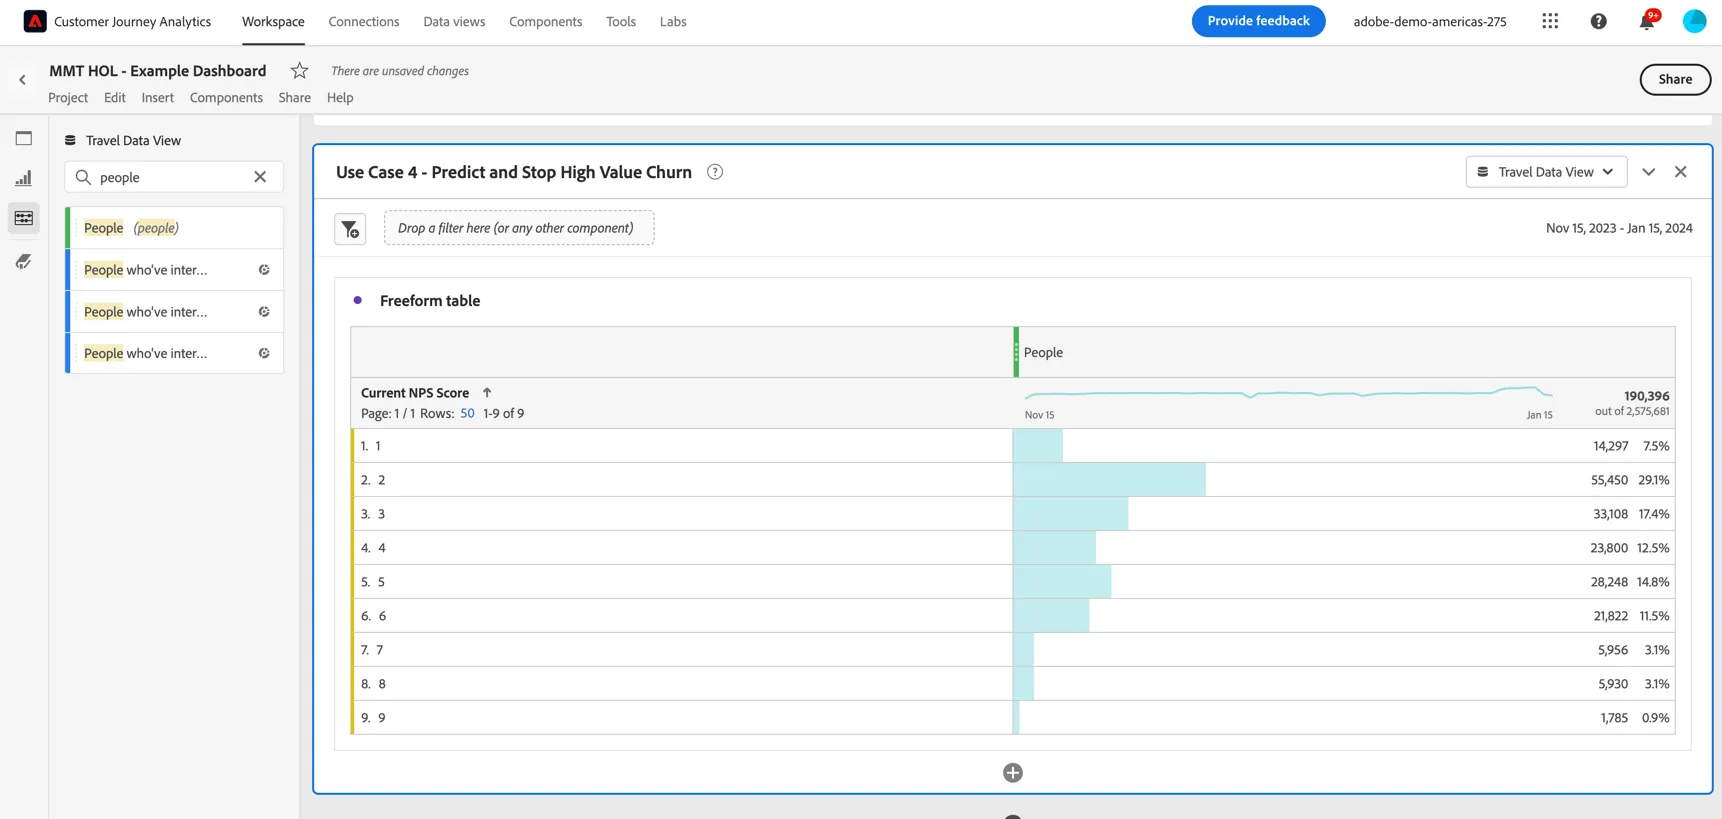Open the Labs tab
Screen dimensions: 1722x819
(673, 22)
